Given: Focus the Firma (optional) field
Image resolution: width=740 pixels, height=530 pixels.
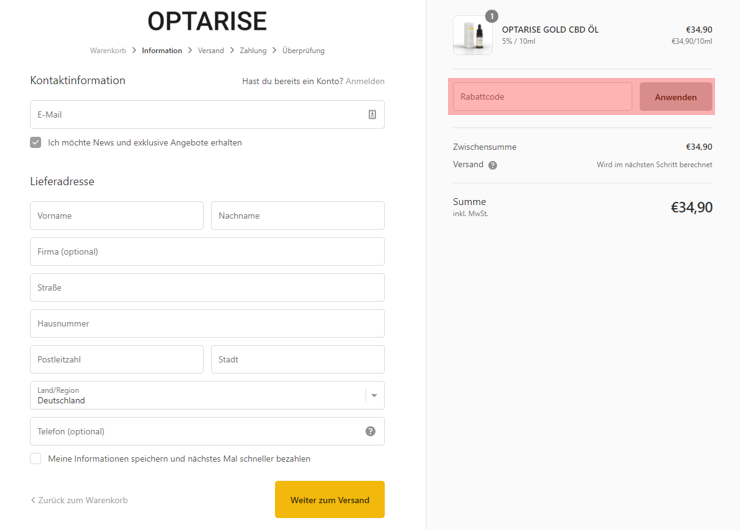Looking at the screenshot, I should [x=207, y=252].
